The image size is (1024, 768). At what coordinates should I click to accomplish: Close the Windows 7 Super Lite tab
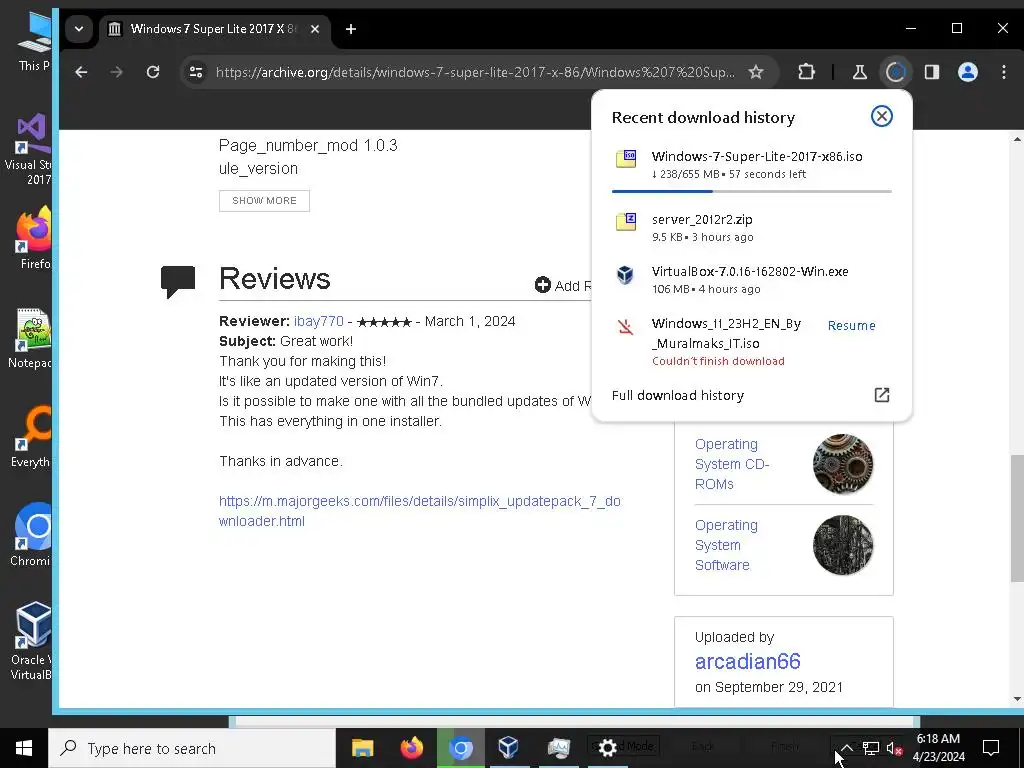click(x=315, y=29)
